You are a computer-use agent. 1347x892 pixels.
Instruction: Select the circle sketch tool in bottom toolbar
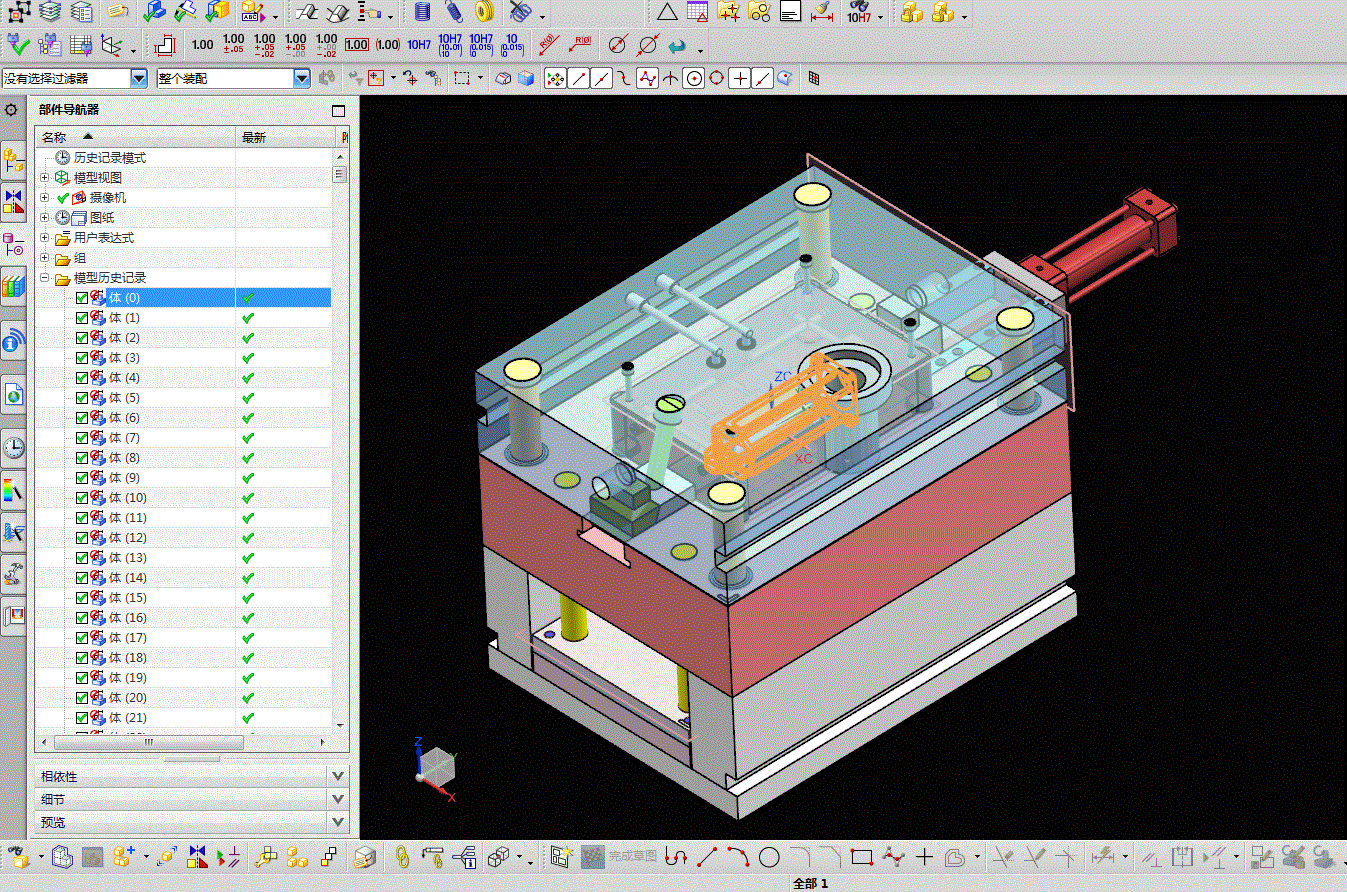[x=769, y=857]
